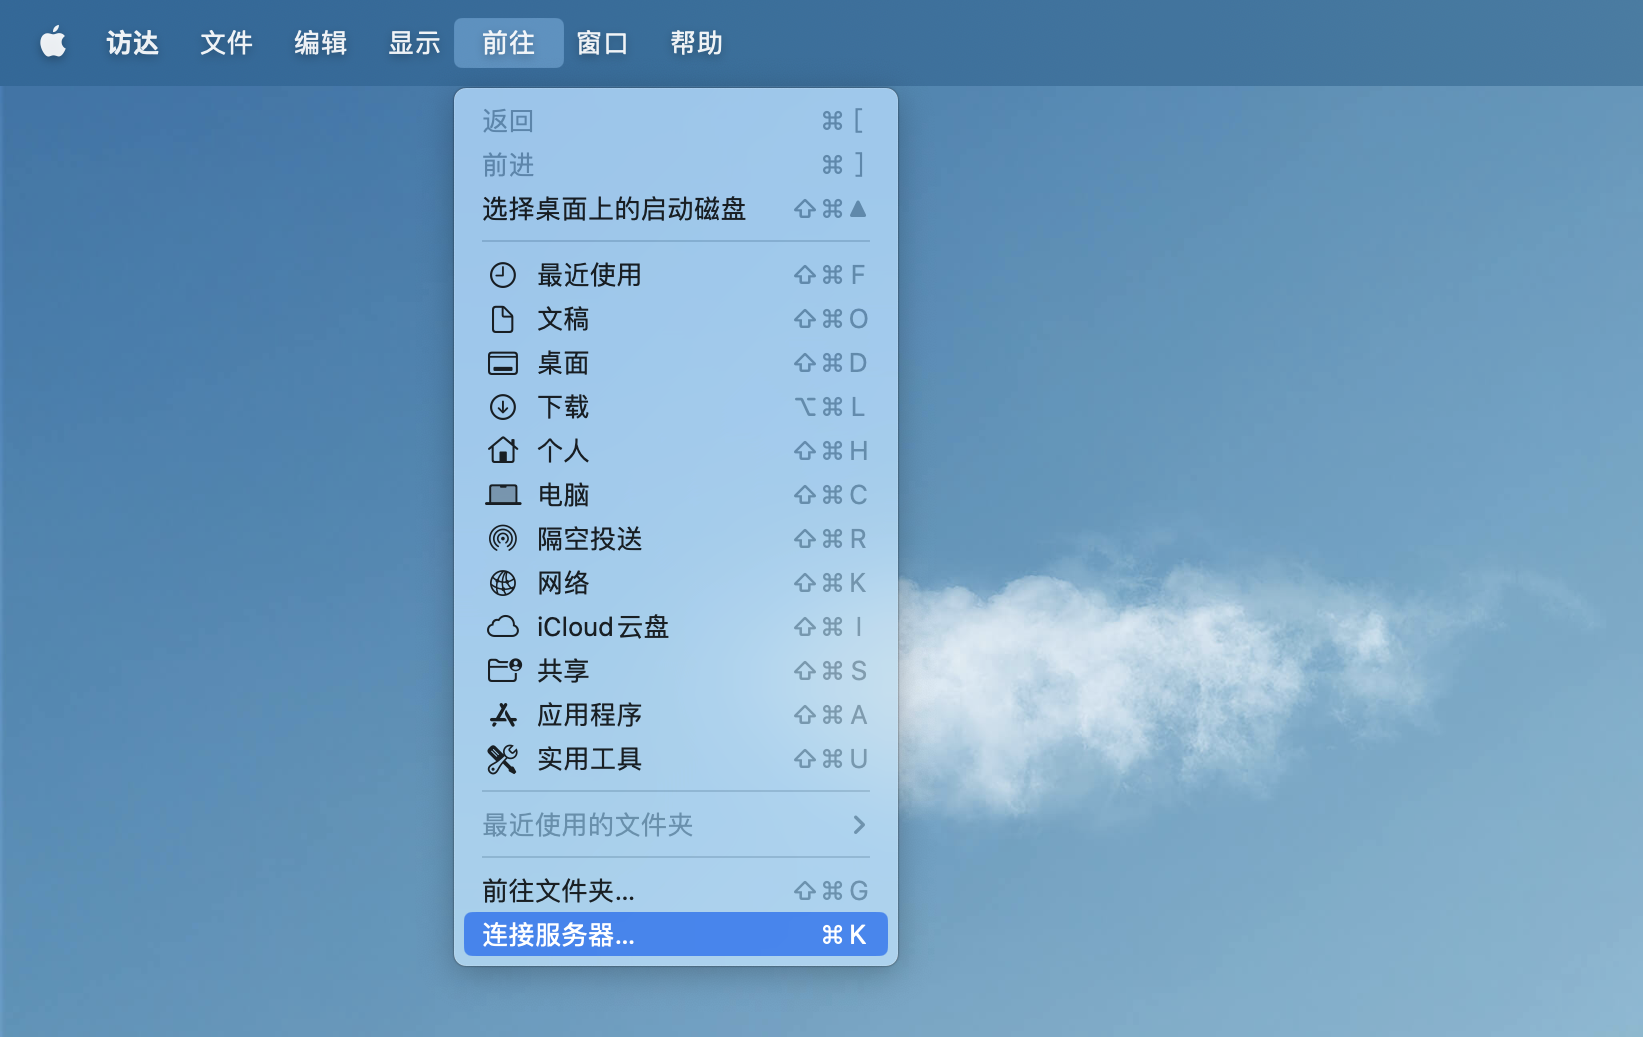Open 下载 via its download arrow icon
Screen dimensions: 1643x1037
point(503,407)
